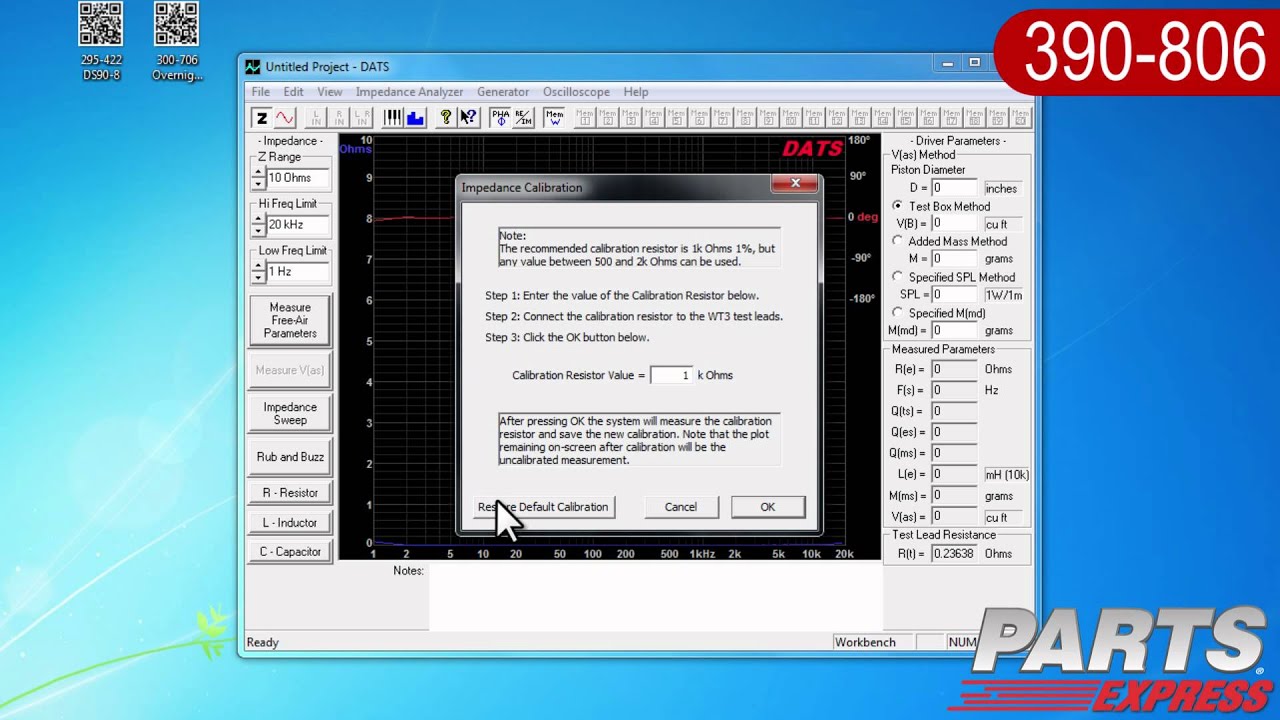The image size is (1280, 720).
Task: Select the Mem 1 memory slot icon
Action: 585,118
